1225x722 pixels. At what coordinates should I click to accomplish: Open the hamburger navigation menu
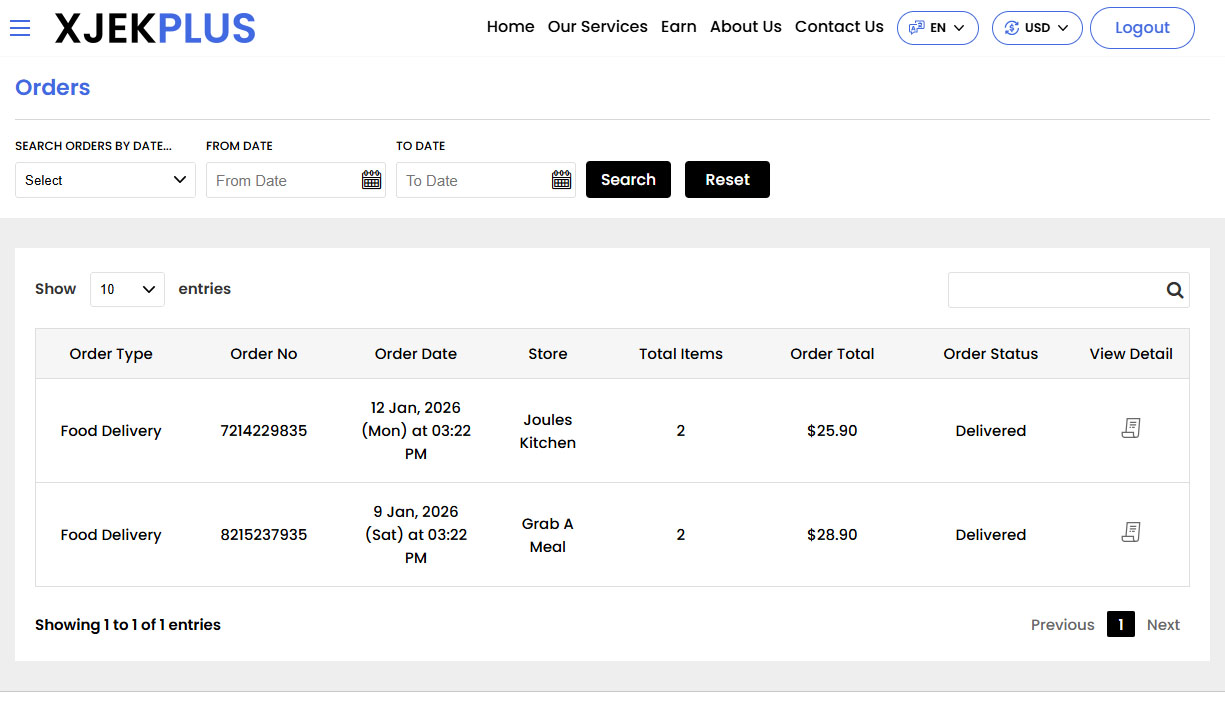(x=20, y=28)
